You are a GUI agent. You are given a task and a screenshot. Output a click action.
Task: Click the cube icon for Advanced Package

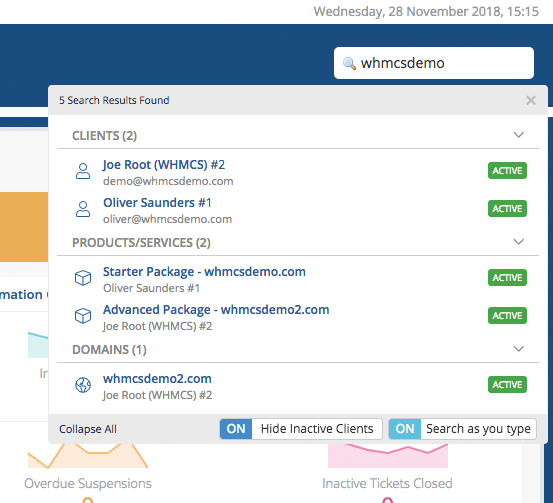pos(83,316)
